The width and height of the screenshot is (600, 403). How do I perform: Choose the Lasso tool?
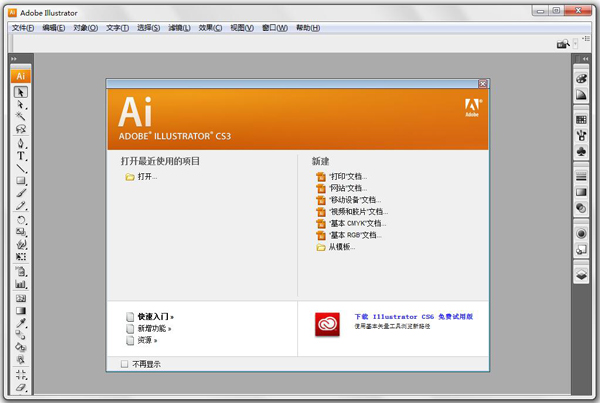[21, 129]
